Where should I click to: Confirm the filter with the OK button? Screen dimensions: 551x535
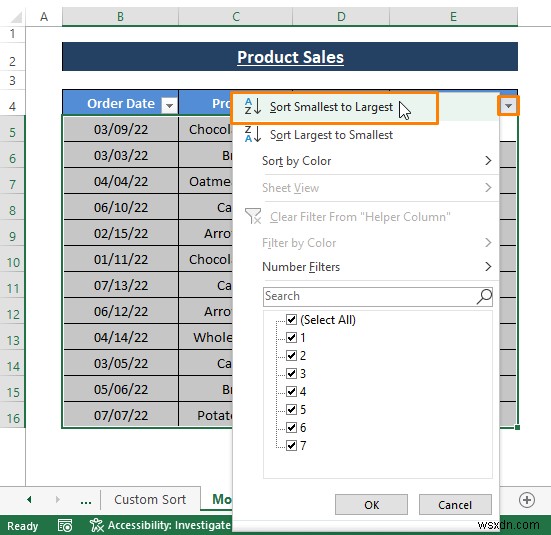(371, 505)
